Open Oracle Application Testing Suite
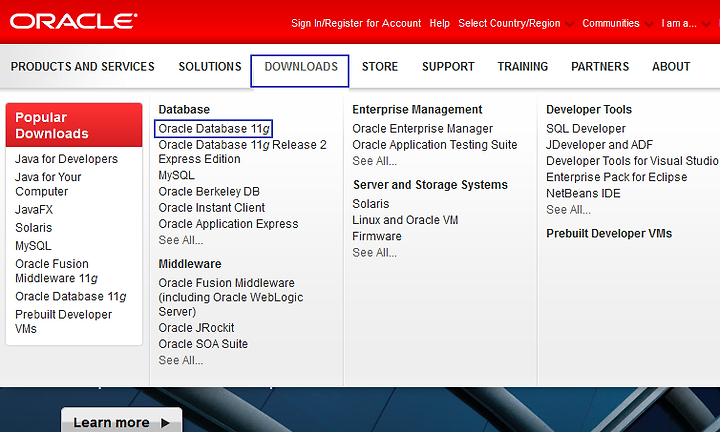This screenshot has height=432, width=720. 434,145
